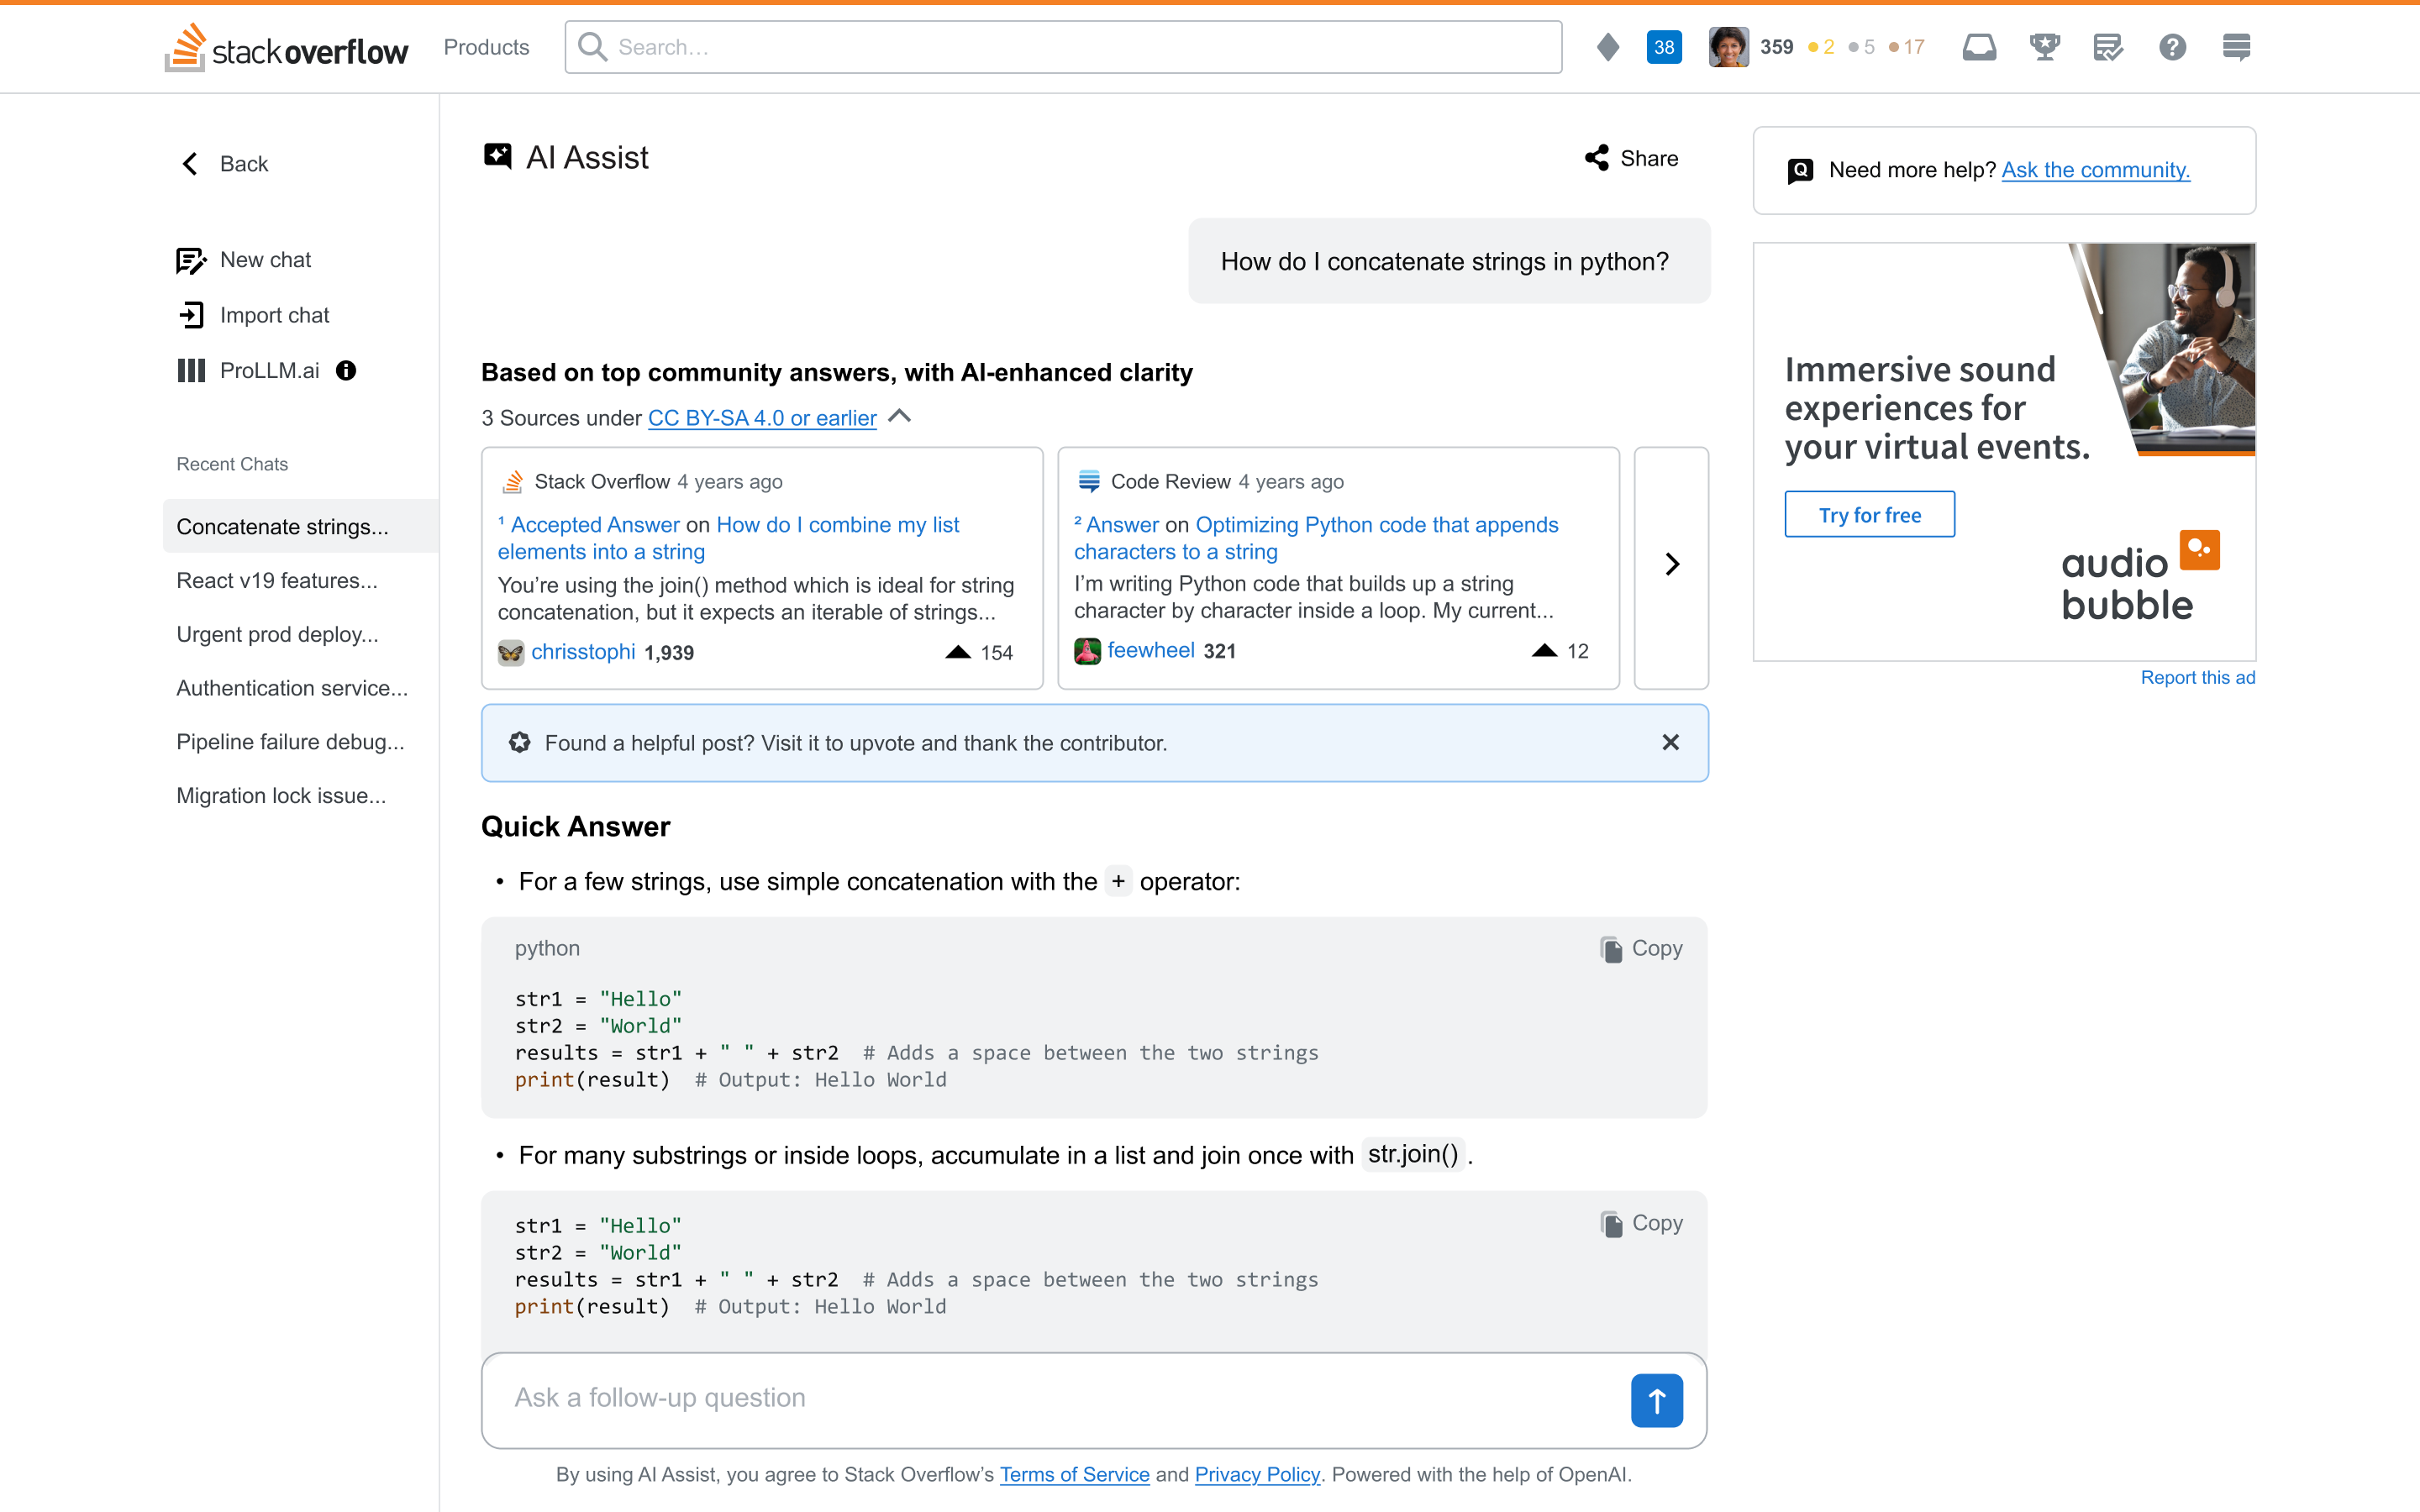Click the ProLLM.ai info icon
Viewport: 2420px width, 1512px height.
coord(346,371)
